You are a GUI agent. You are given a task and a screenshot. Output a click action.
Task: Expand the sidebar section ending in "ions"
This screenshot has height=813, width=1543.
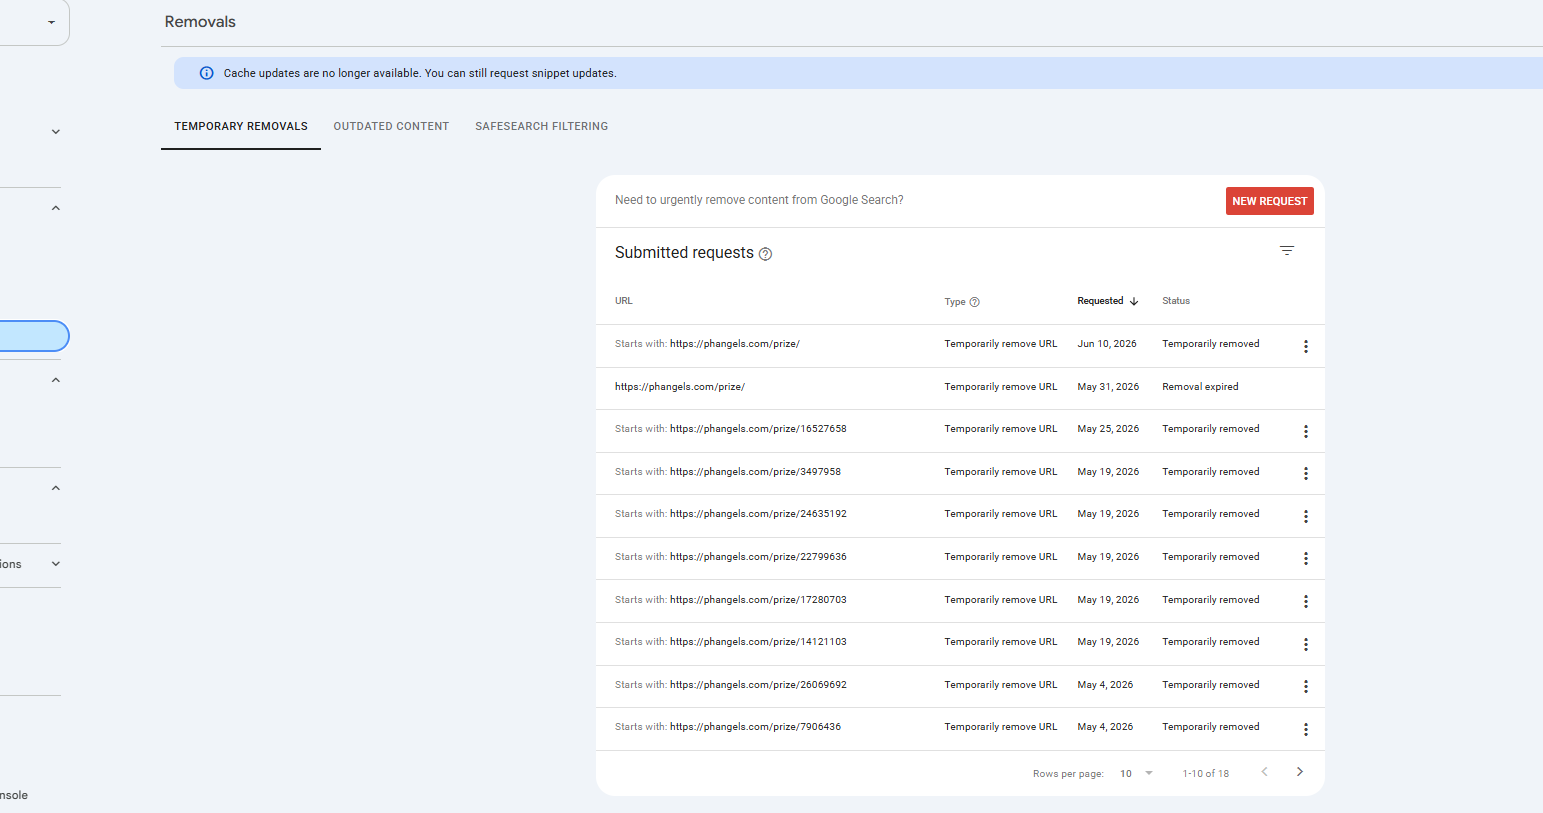[56, 564]
